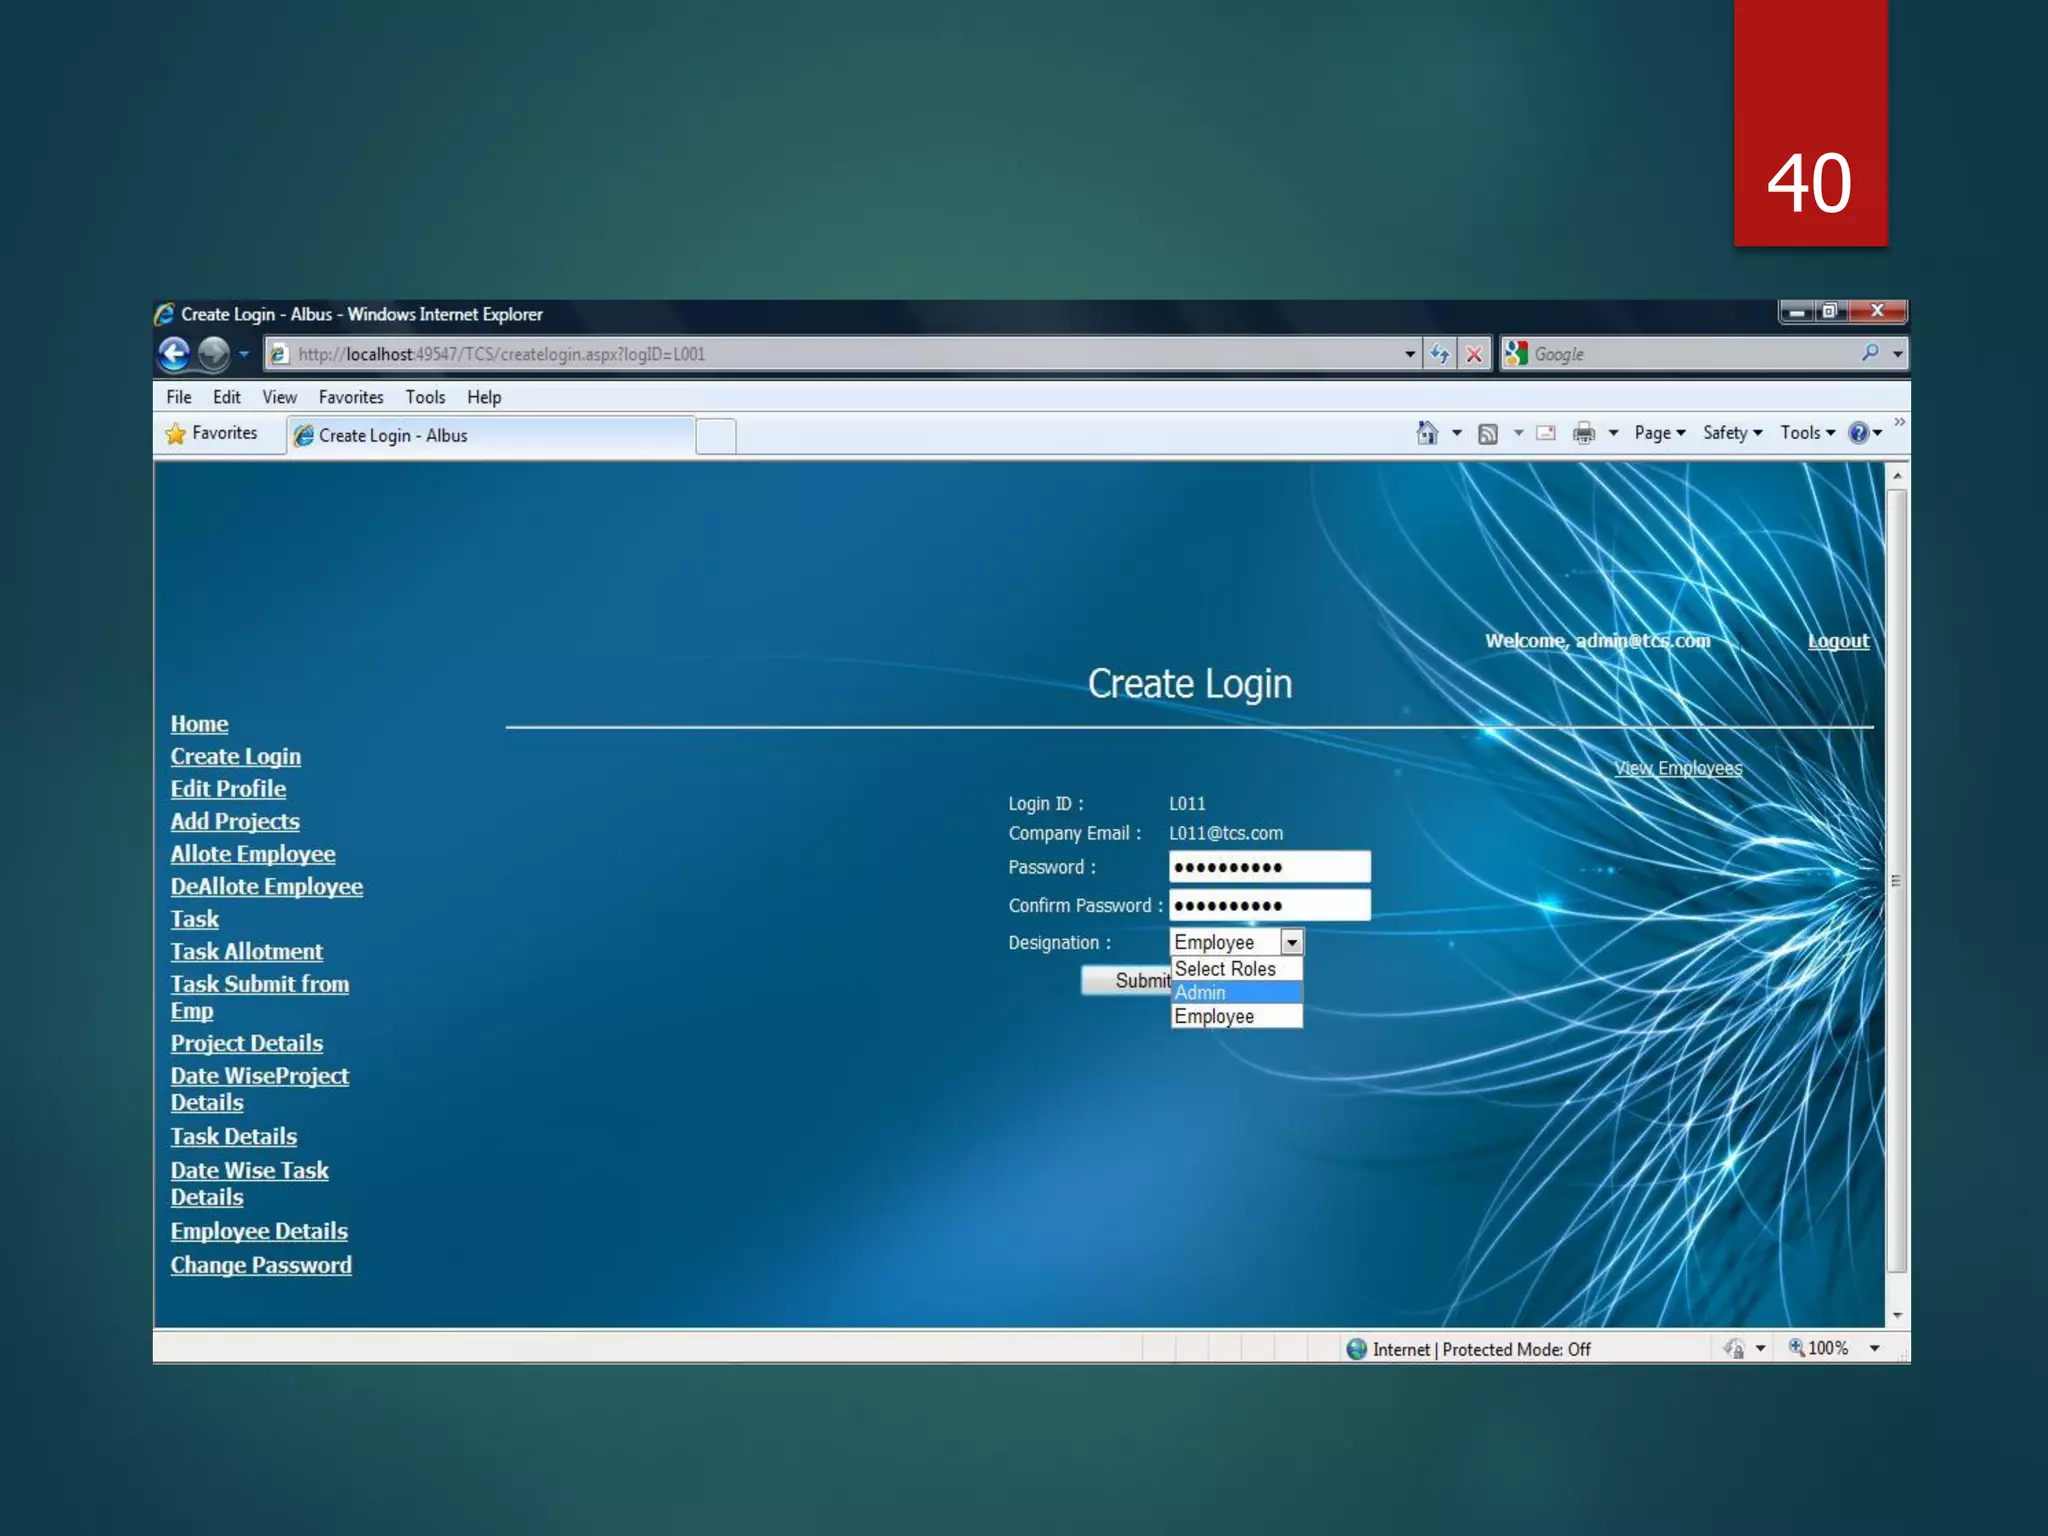Click the Home icon in the command bar
Screen dimensions: 2048x1536
[1427, 433]
